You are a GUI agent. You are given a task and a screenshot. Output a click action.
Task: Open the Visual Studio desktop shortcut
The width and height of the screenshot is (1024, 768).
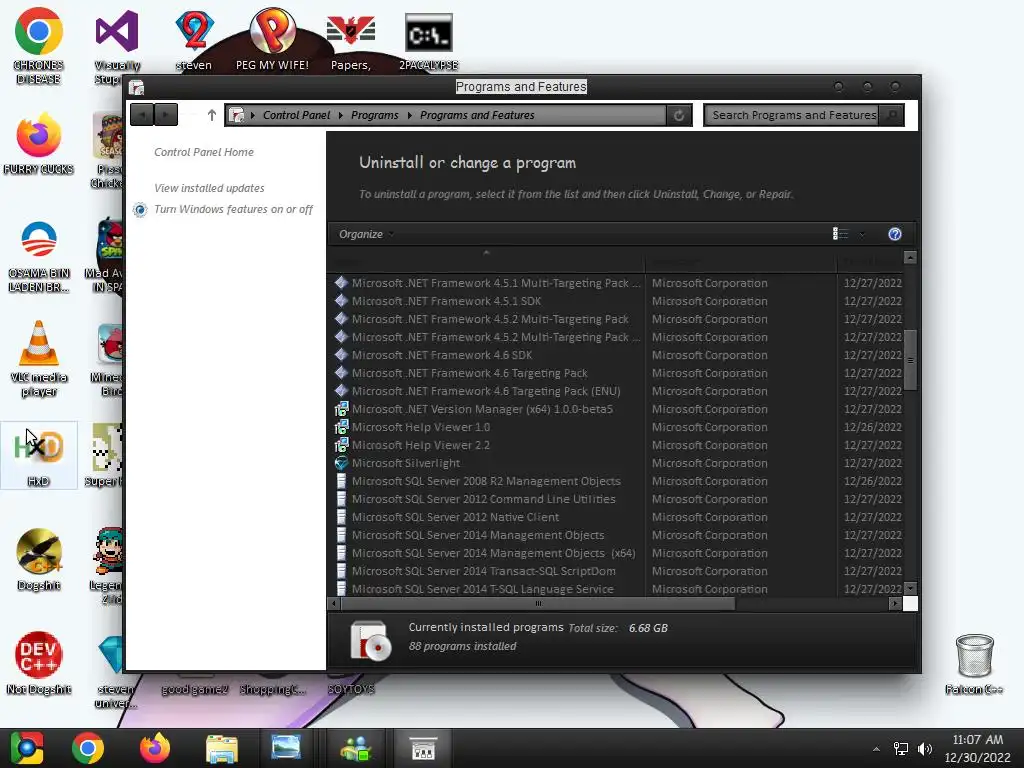[x=117, y=46]
